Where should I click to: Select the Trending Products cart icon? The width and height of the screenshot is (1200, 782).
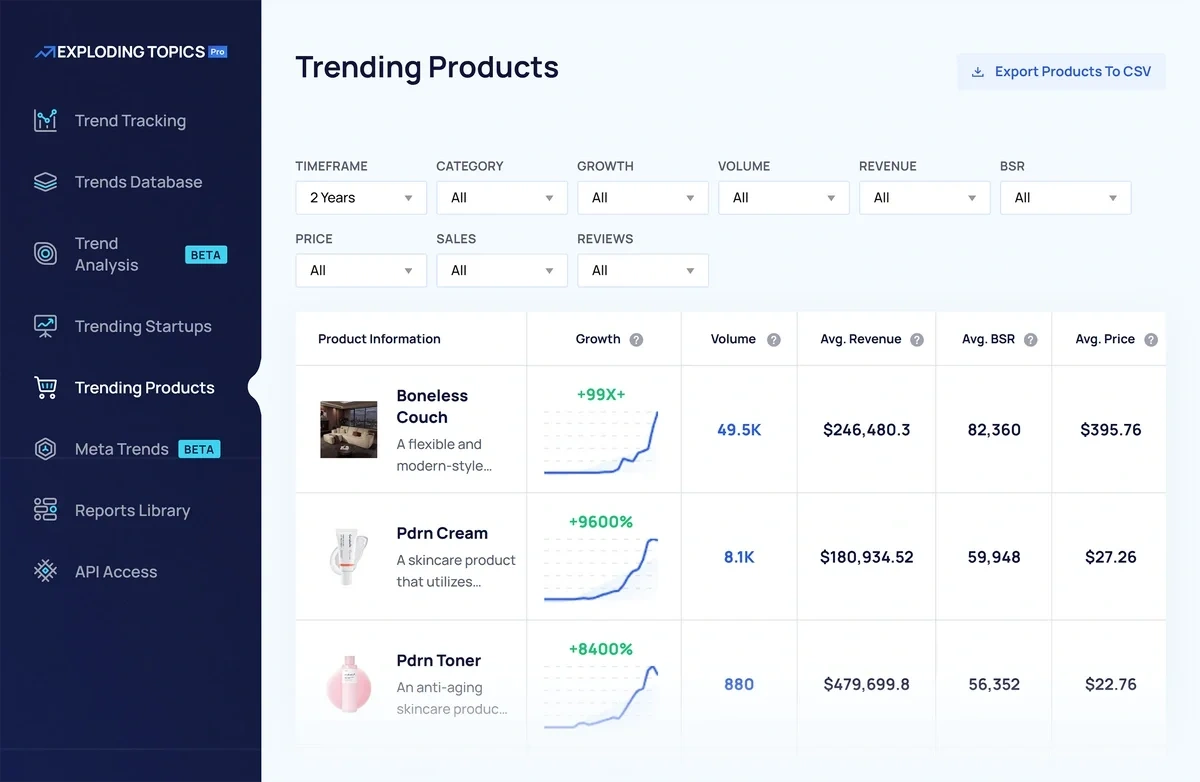tap(45, 388)
